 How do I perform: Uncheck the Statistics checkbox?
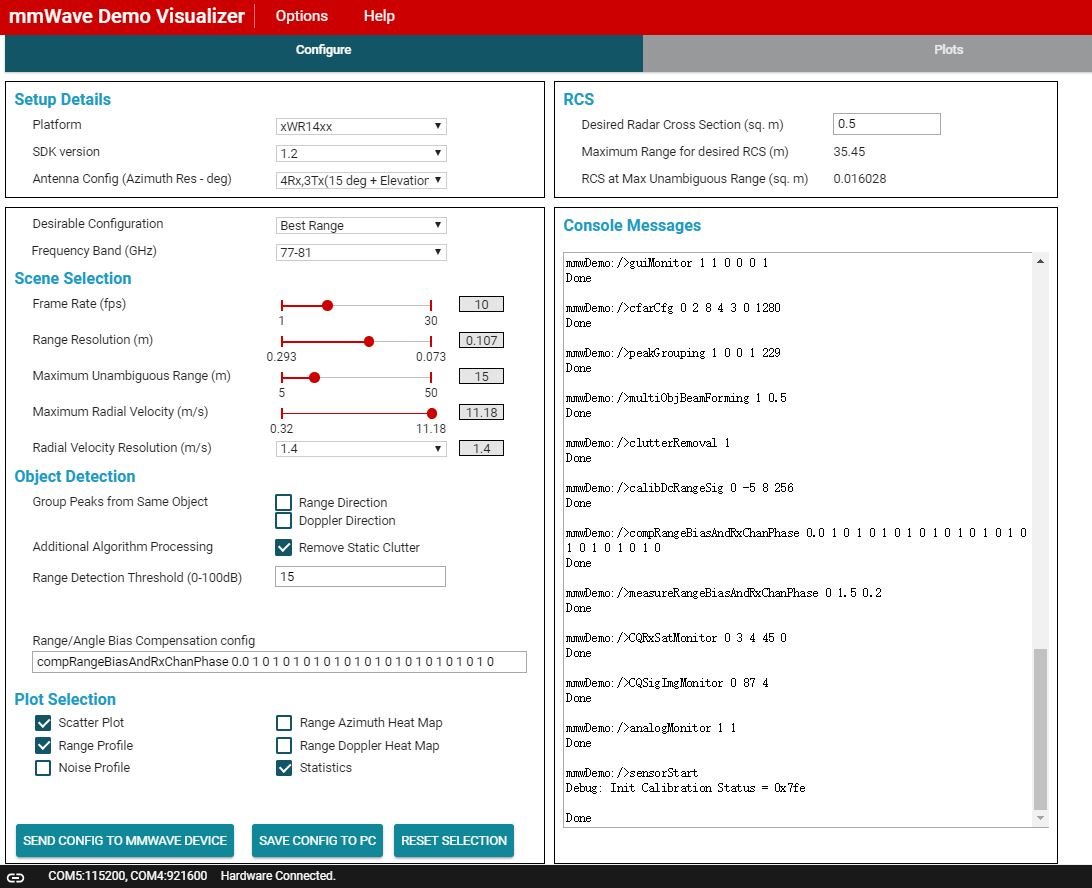(x=284, y=768)
